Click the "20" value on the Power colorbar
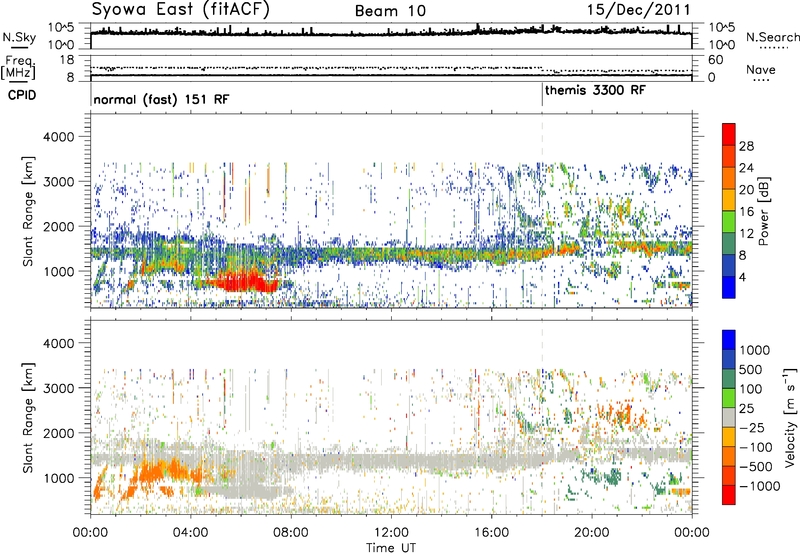 (746, 190)
